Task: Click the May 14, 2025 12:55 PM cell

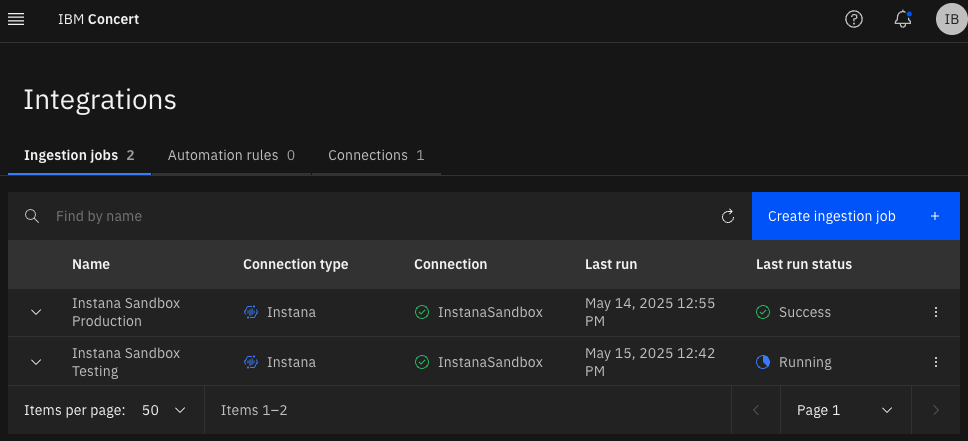Action: (650, 313)
